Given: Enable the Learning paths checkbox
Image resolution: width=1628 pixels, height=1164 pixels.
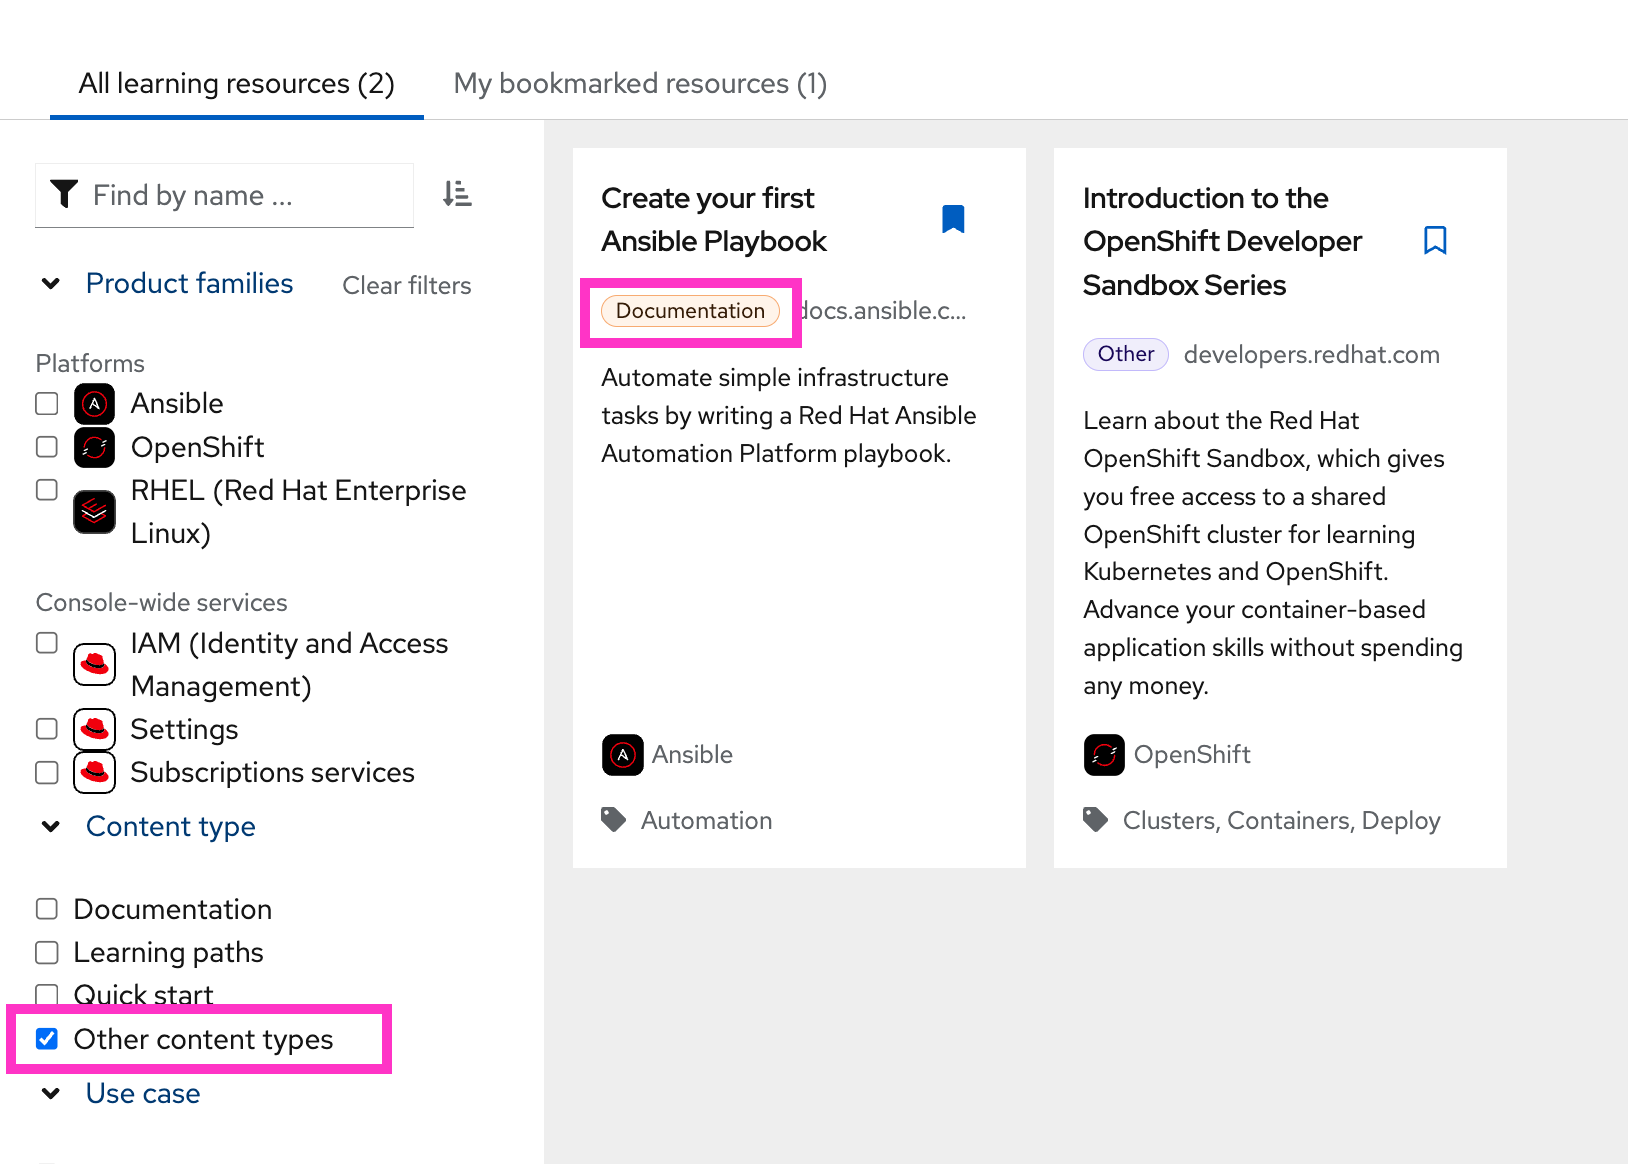Looking at the screenshot, I should tap(47, 952).
